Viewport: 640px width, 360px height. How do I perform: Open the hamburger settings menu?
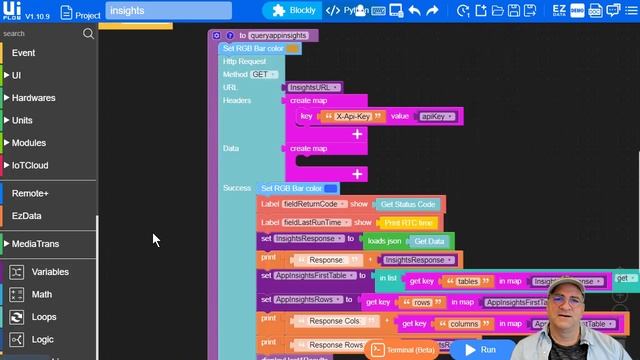click(631, 11)
